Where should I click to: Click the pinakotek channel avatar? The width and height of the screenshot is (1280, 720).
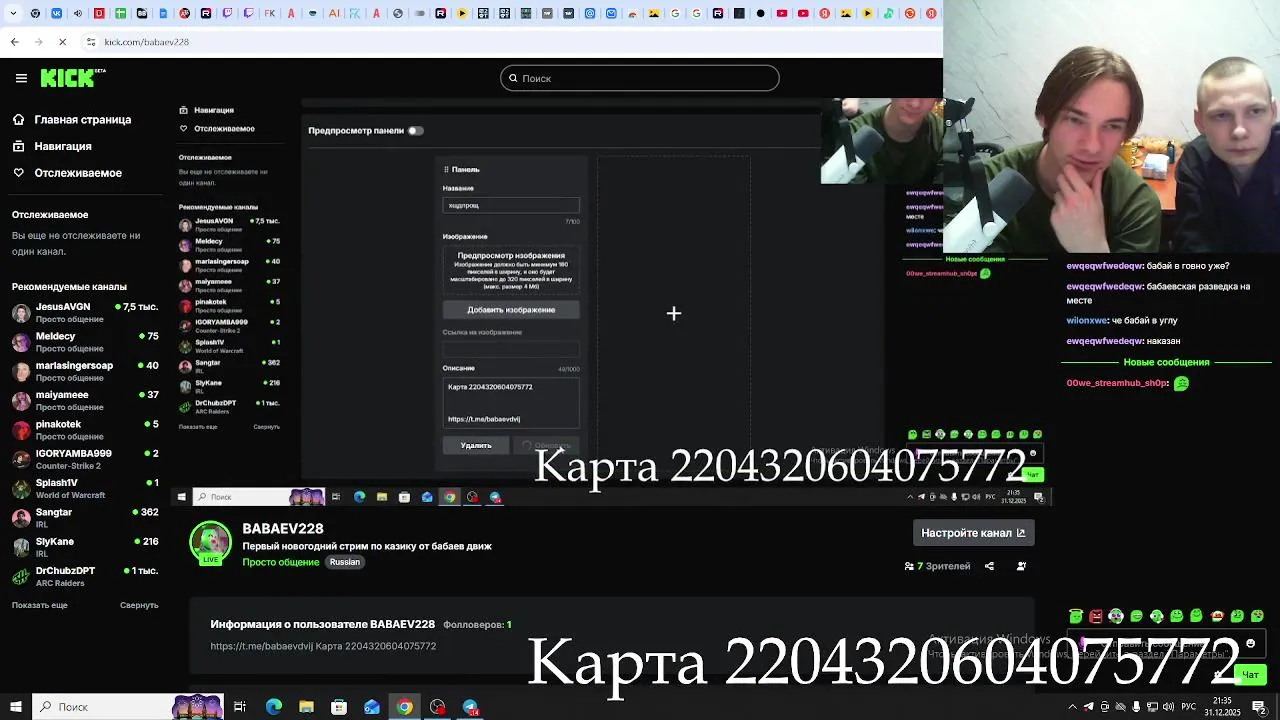(21, 430)
